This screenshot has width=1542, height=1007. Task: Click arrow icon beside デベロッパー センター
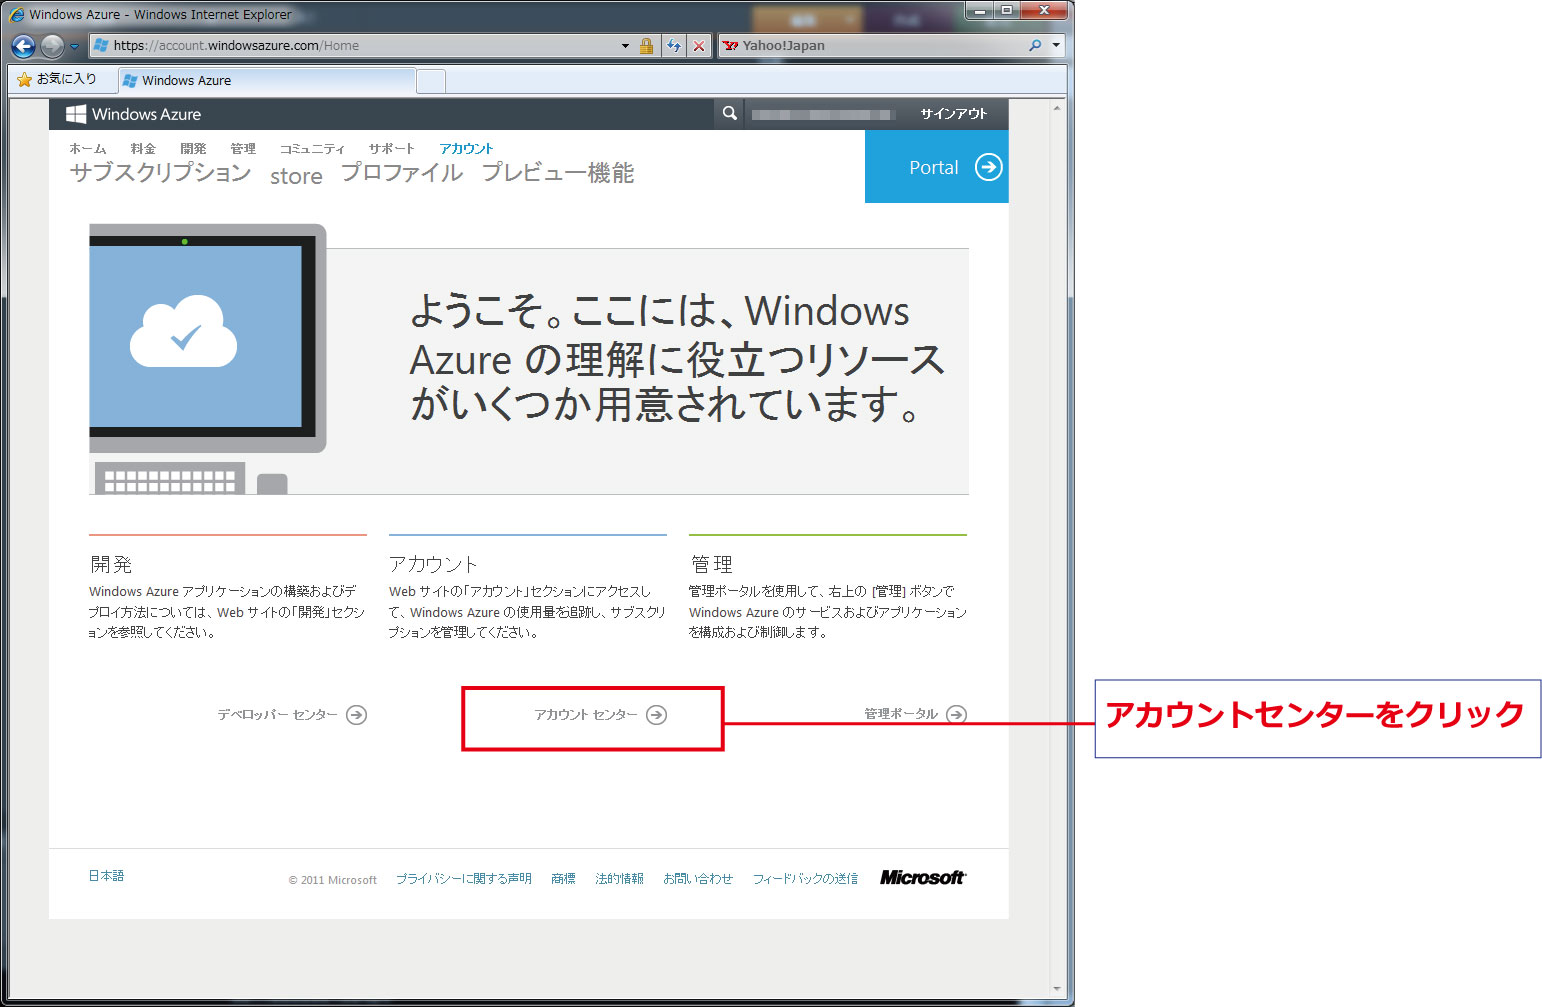[356, 715]
